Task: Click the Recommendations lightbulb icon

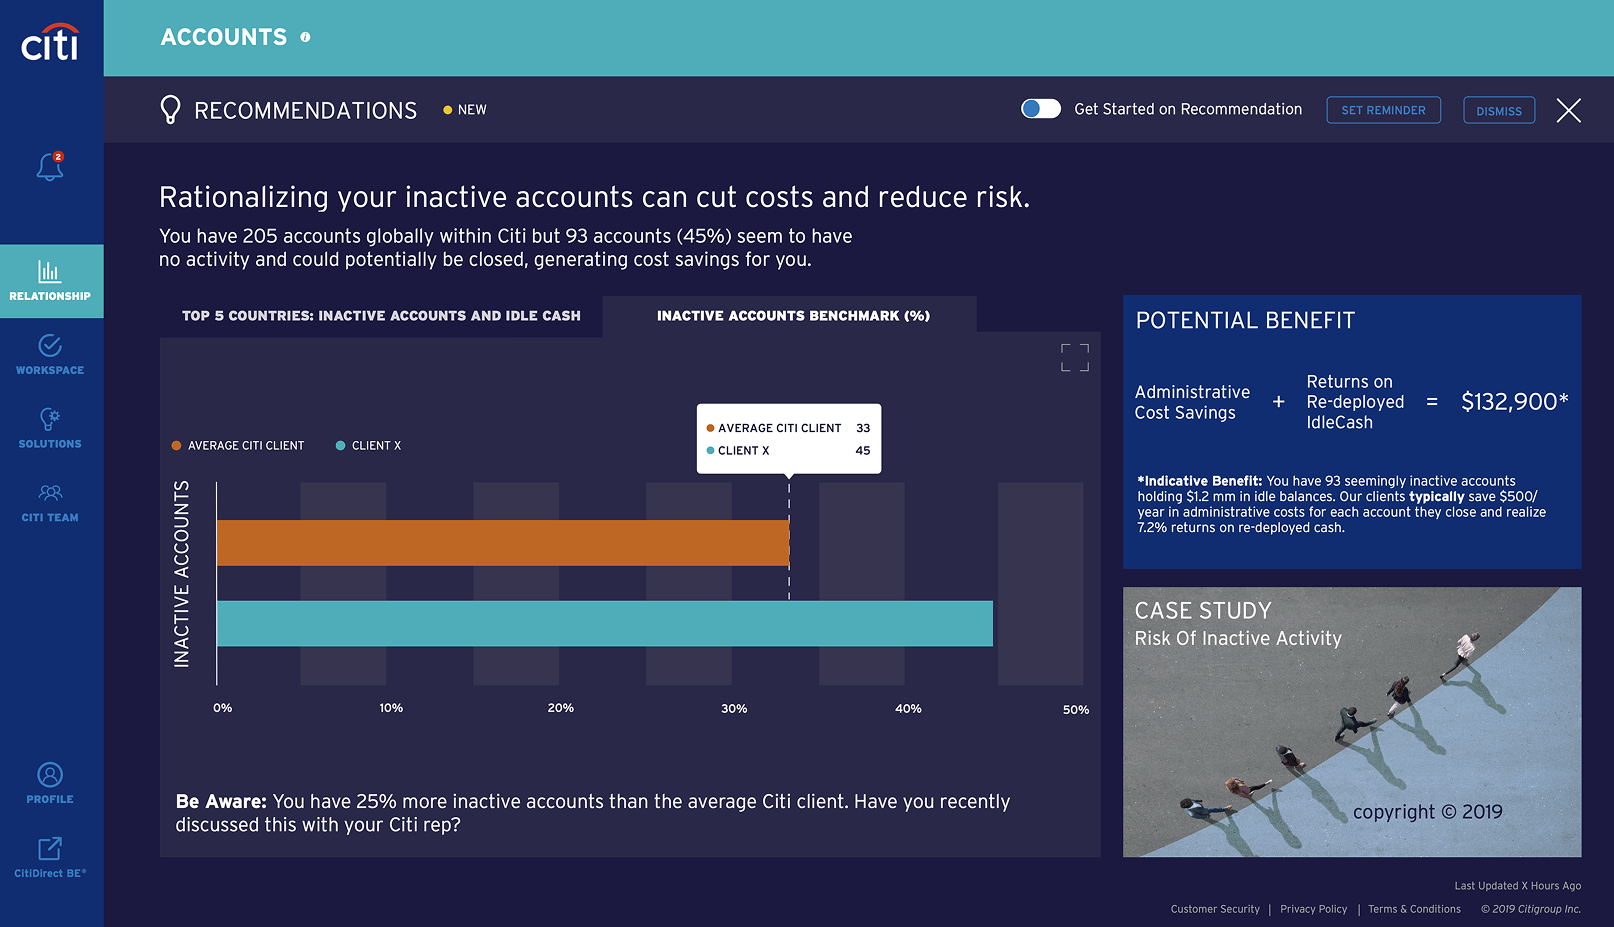Action: [171, 110]
